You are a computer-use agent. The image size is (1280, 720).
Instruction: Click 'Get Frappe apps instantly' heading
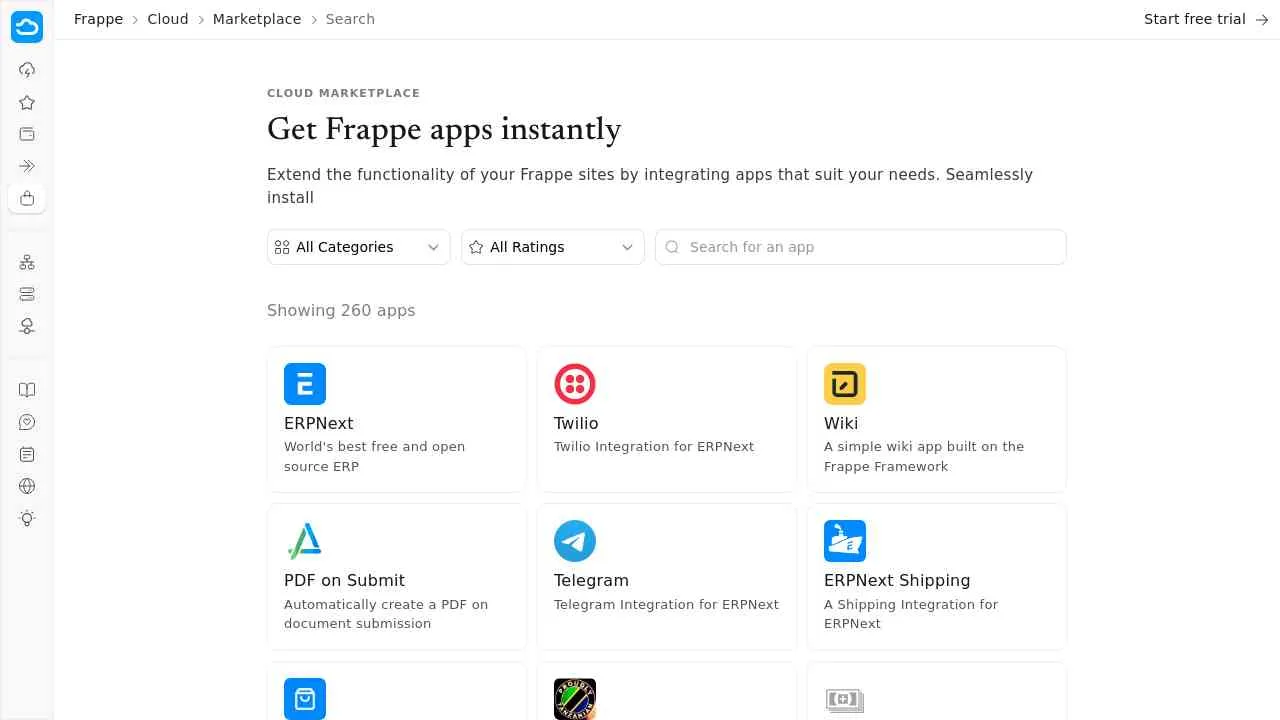(444, 130)
